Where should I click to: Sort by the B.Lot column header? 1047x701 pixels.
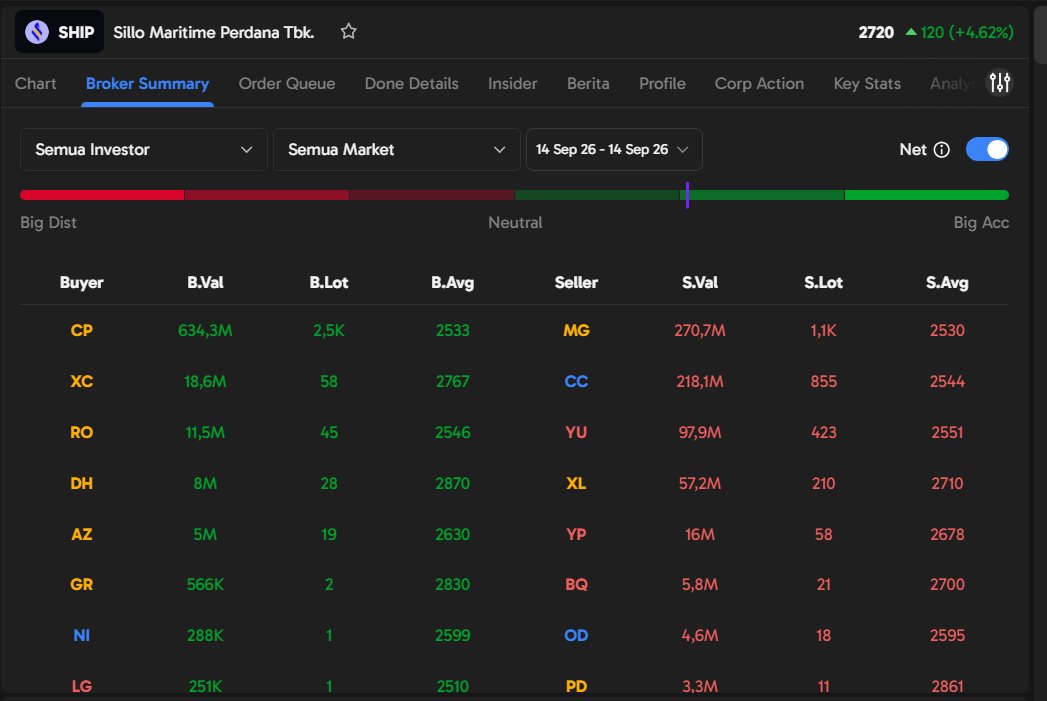click(x=329, y=282)
